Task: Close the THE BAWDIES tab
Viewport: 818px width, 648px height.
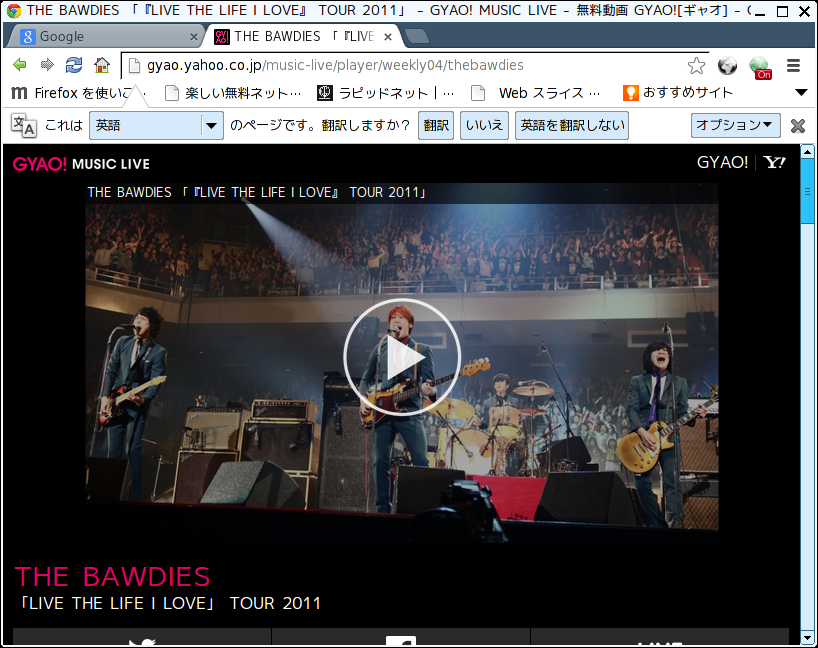Action: click(x=388, y=37)
